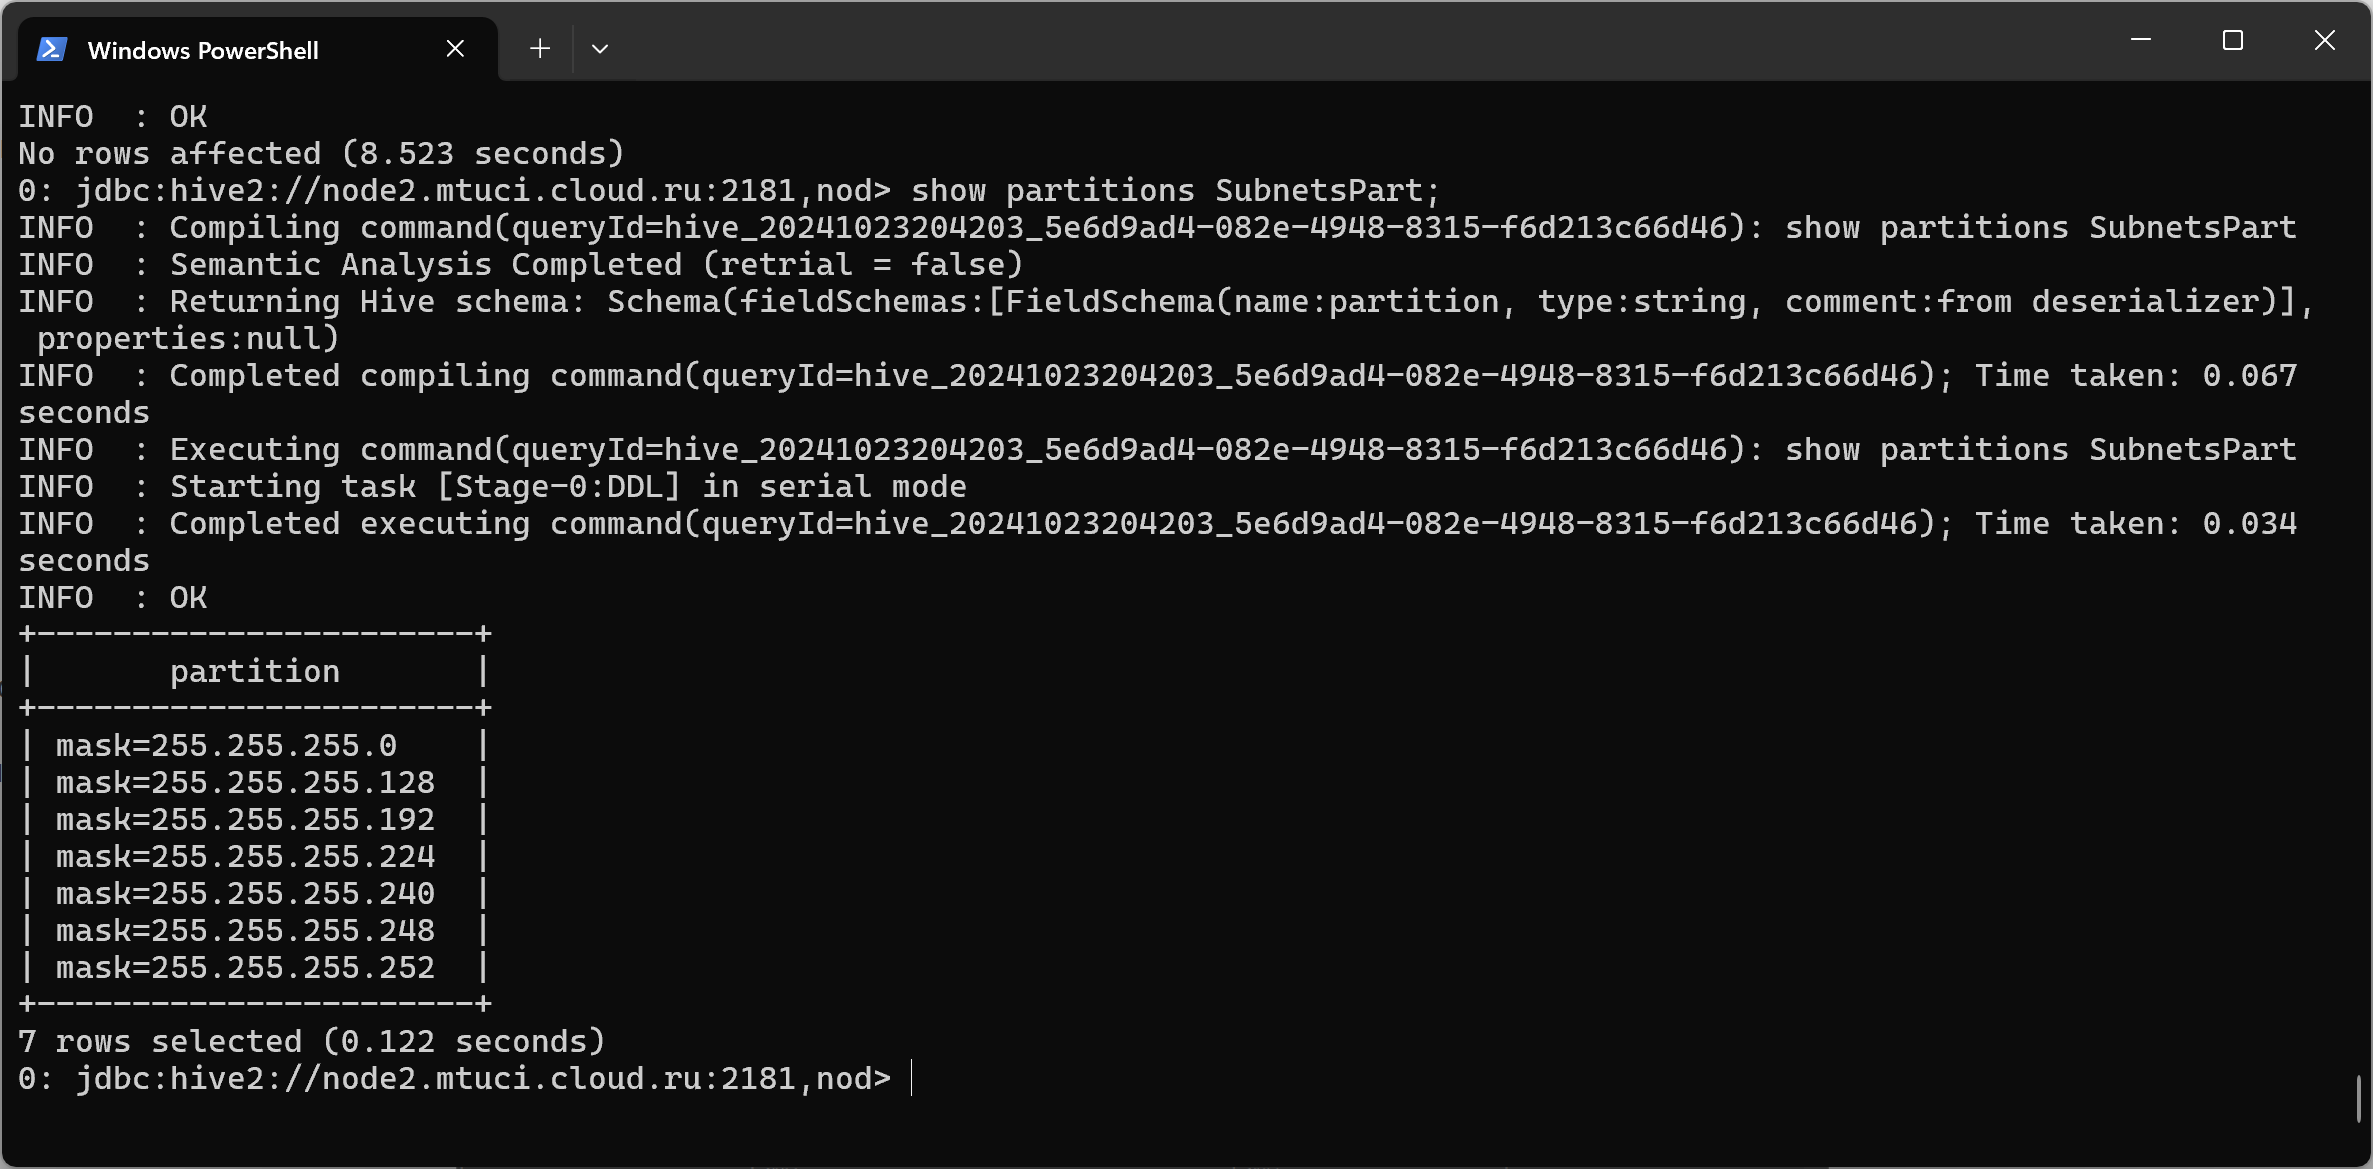Minimize the terminal window
Image resolution: width=2373 pixels, height=1169 pixels.
click(2141, 40)
